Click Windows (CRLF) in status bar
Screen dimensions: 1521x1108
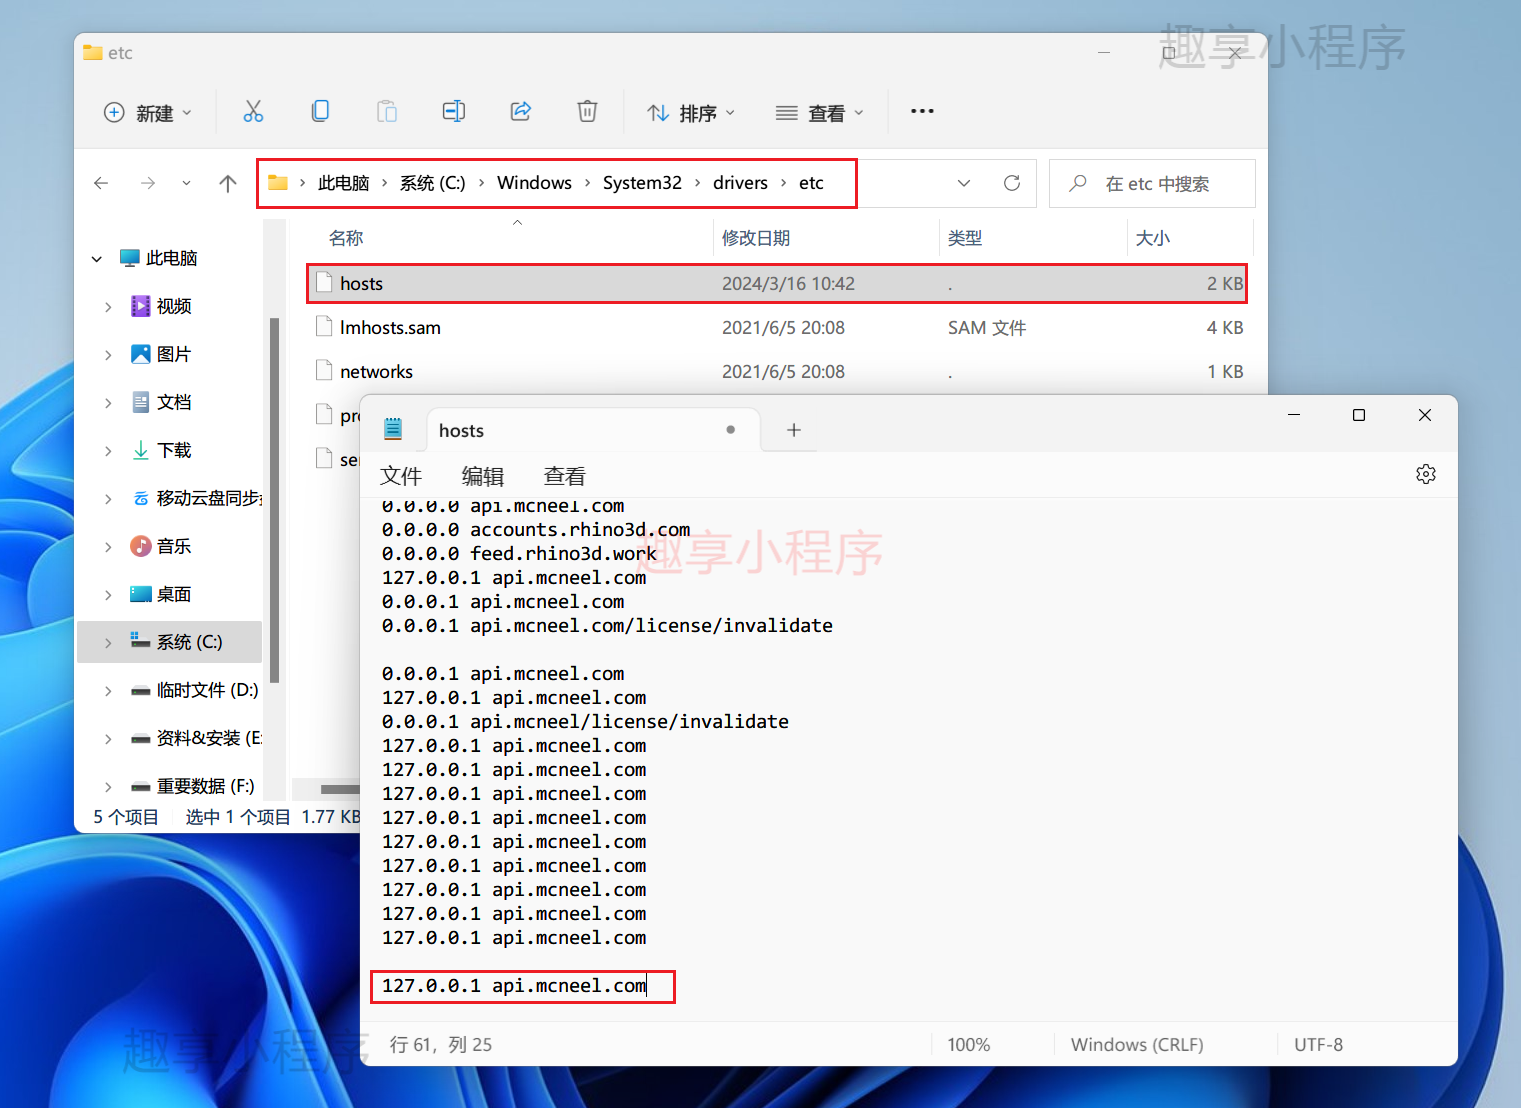[x=1137, y=1045]
